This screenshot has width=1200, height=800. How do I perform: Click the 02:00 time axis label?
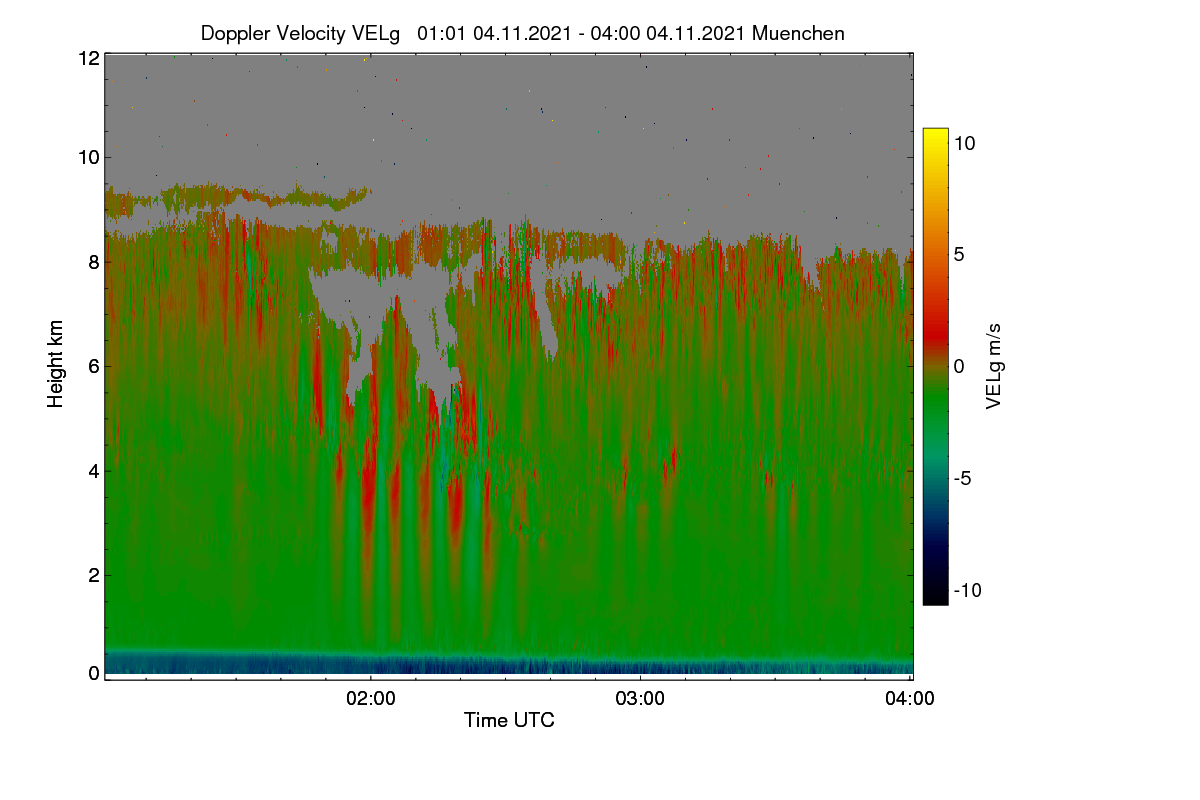370,699
